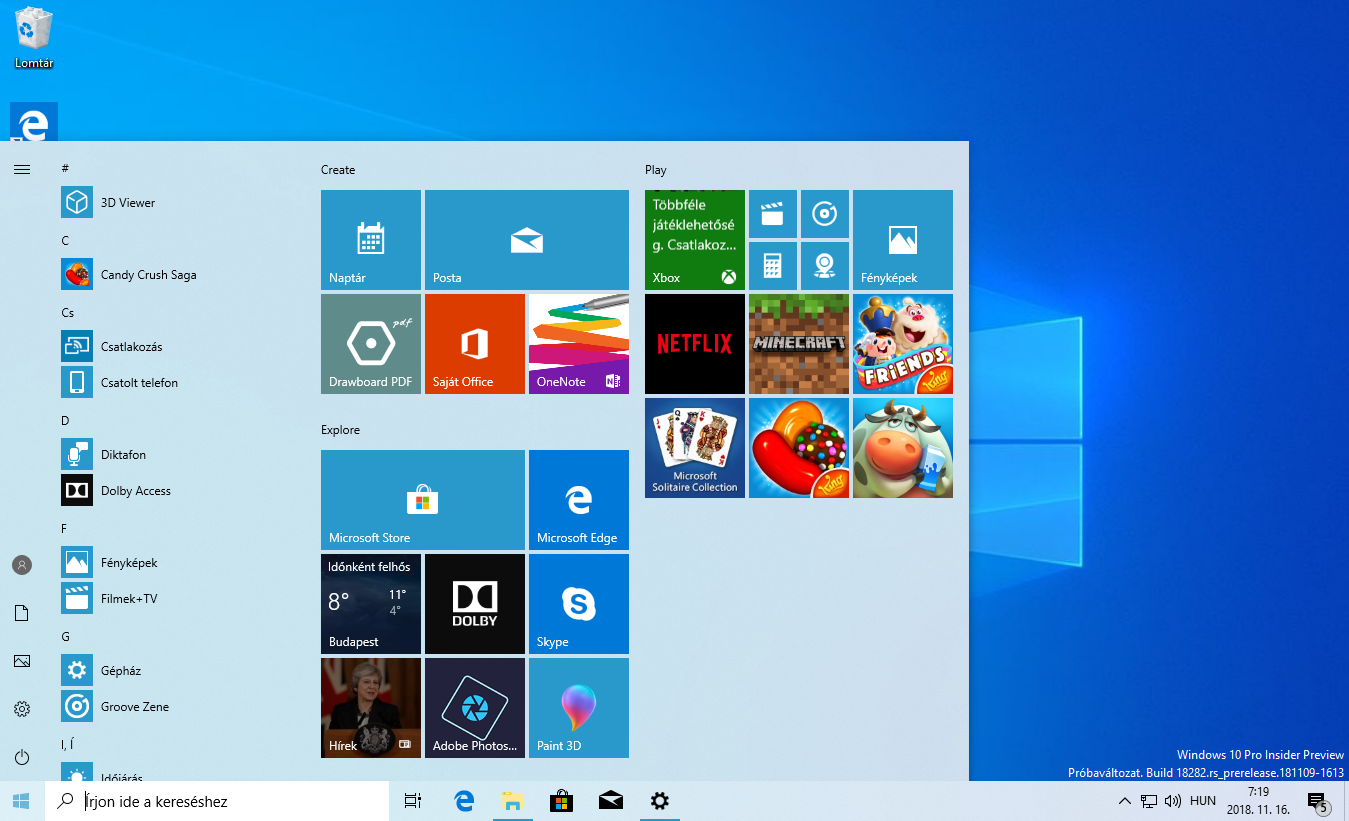Click the volume icon in system tray
The width and height of the screenshot is (1349, 821).
pyautogui.click(x=1173, y=801)
